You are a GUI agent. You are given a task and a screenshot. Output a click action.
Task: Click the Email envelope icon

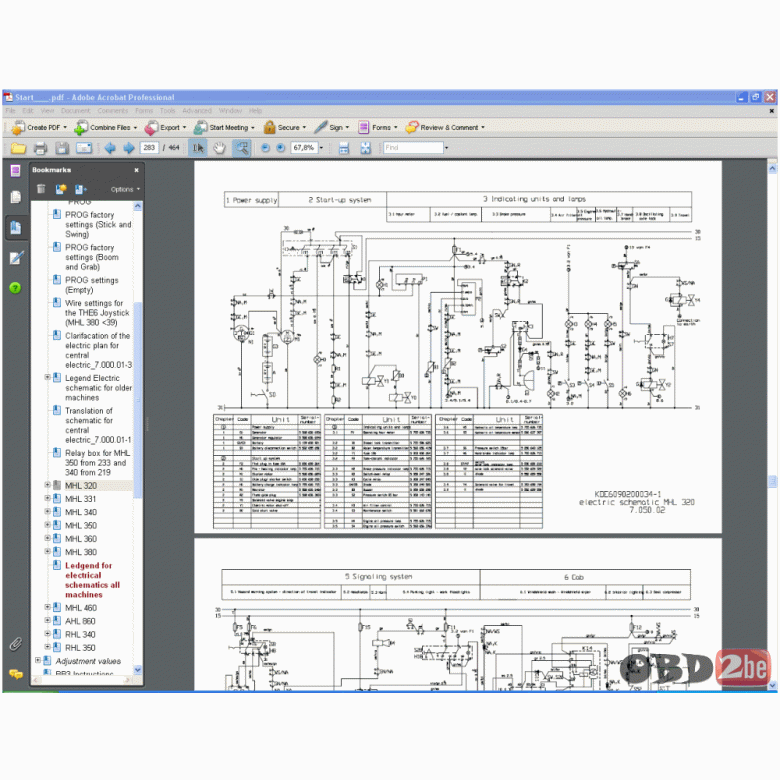pos(84,148)
